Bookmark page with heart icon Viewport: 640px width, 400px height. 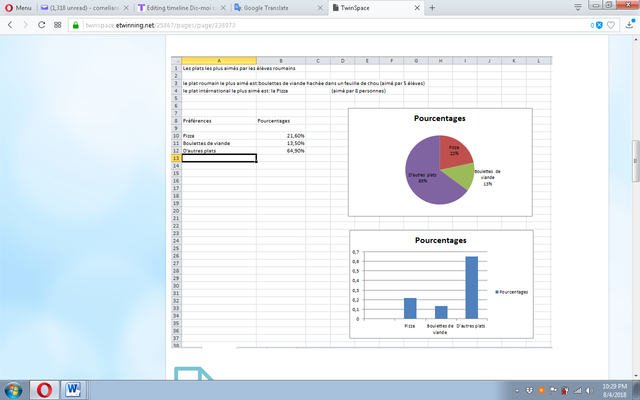tap(611, 25)
